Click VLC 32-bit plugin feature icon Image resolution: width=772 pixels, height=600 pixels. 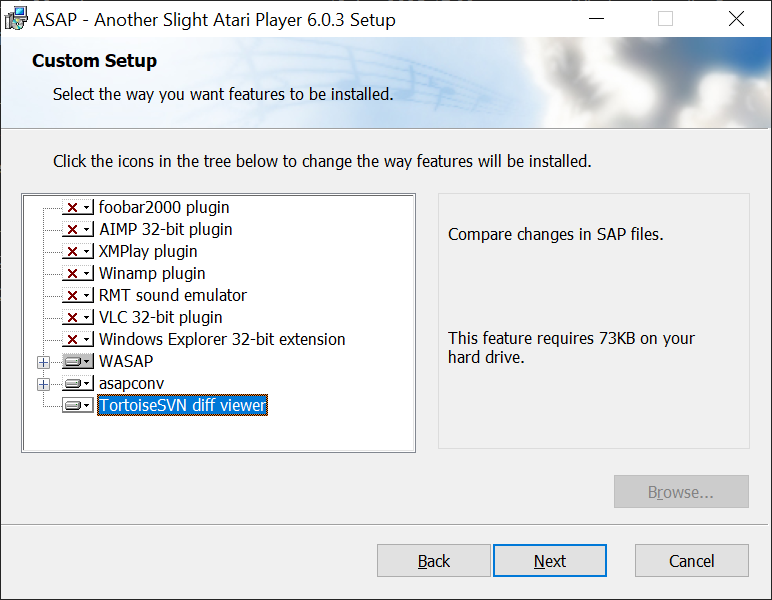78,317
